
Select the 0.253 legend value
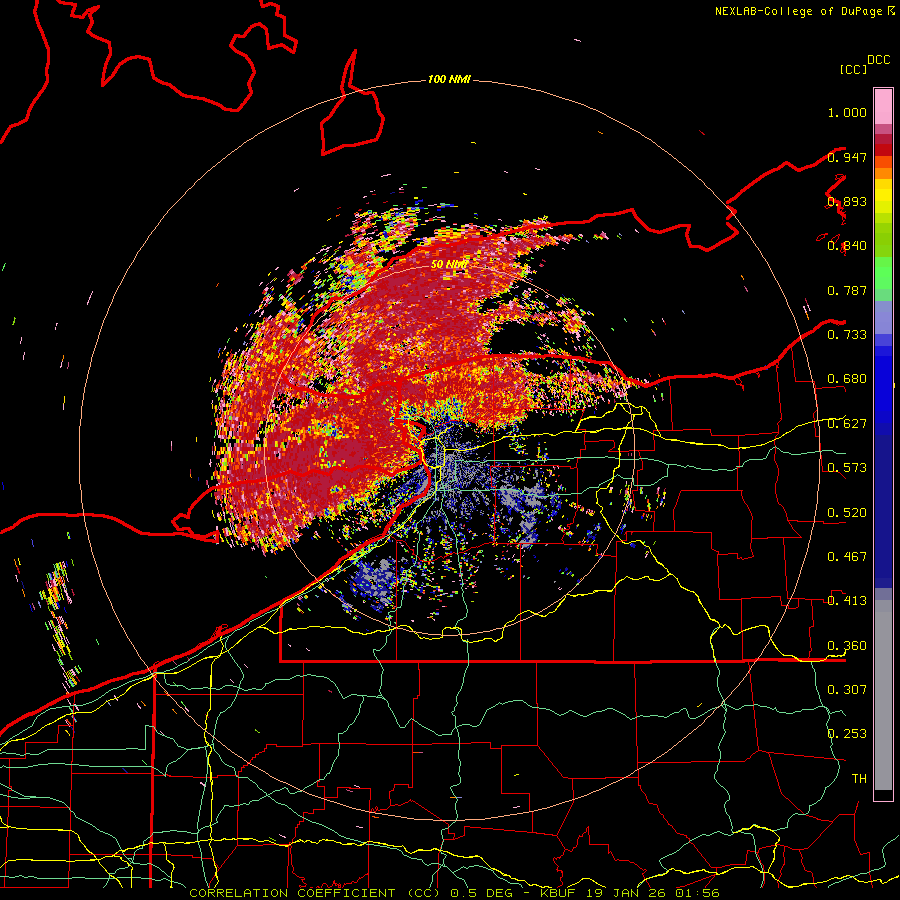847,734
